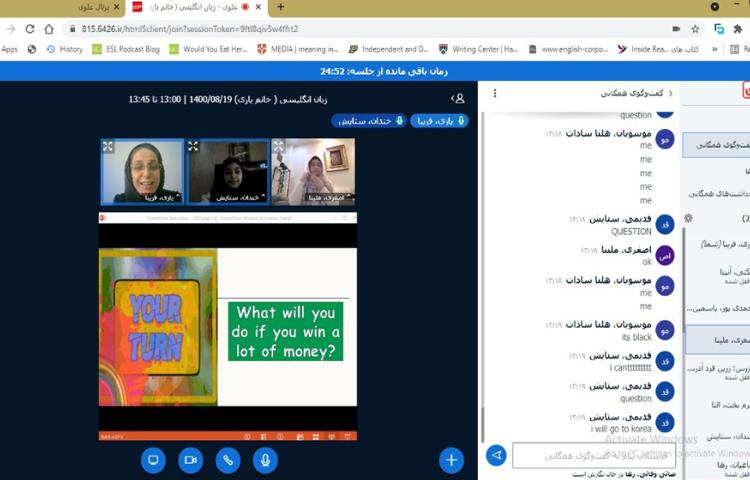Viewport: 750px width, 480px height.
Task: Click the camera indicator in address bar
Action: coord(676,29)
